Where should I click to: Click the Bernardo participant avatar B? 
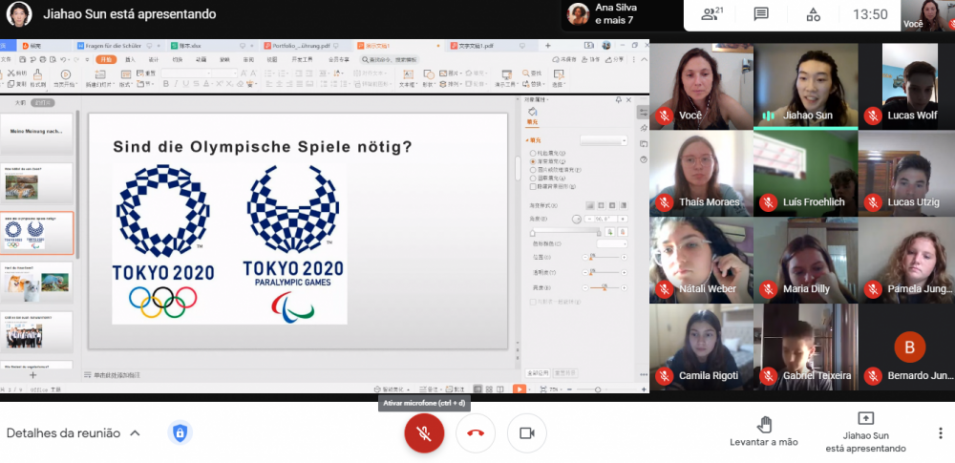[x=909, y=347]
